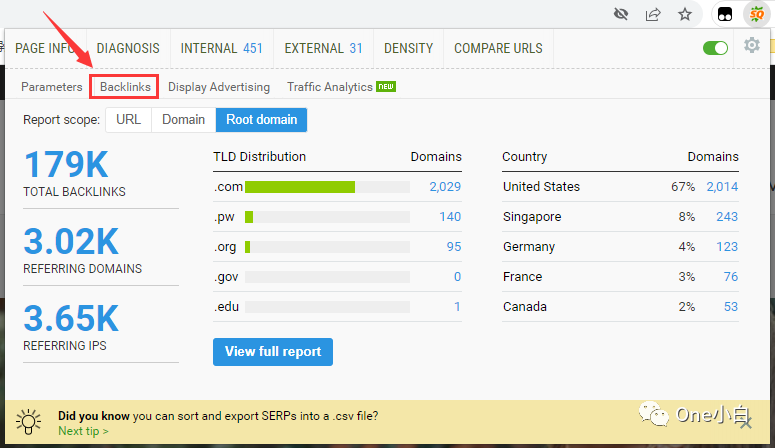Click the View full report button
This screenshot has width=775, height=448.
coord(273,352)
